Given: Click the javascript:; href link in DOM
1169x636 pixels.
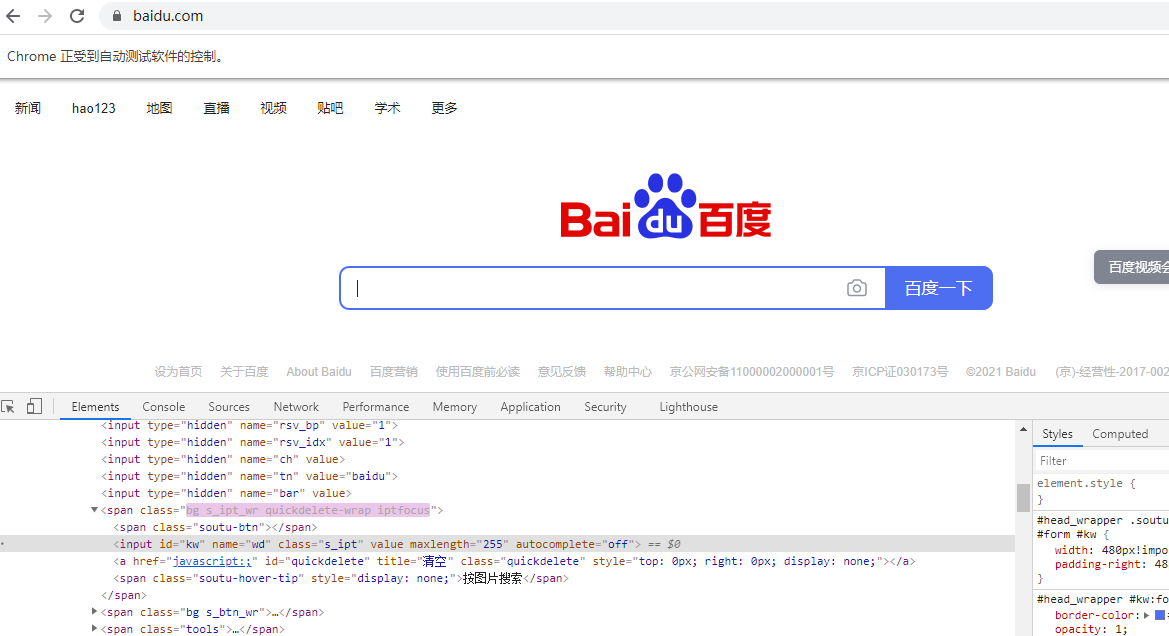Looking at the screenshot, I should click(x=212, y=561).
